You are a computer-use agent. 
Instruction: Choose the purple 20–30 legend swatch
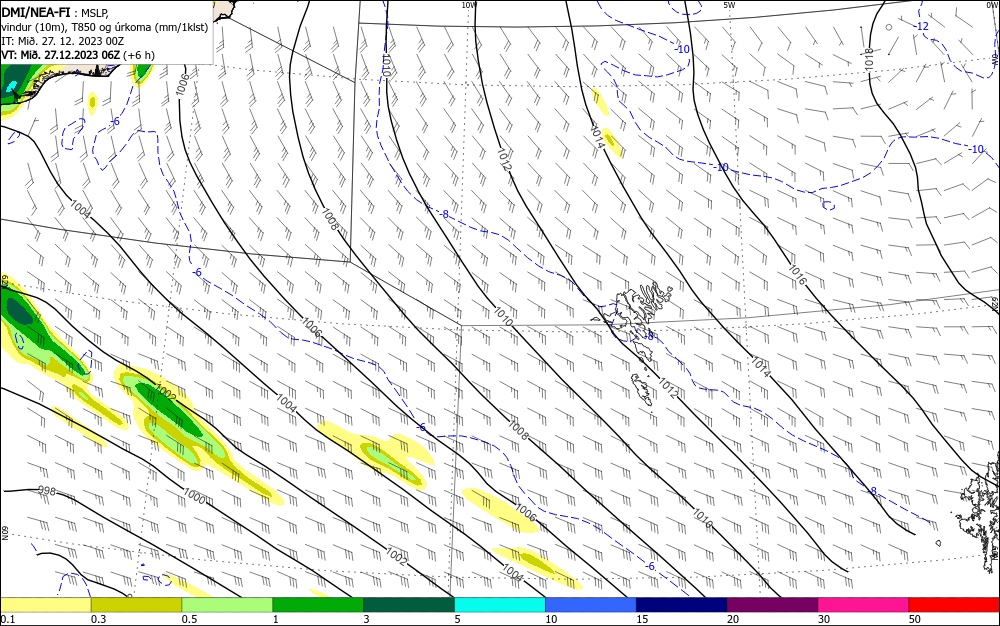pos(772,605)
